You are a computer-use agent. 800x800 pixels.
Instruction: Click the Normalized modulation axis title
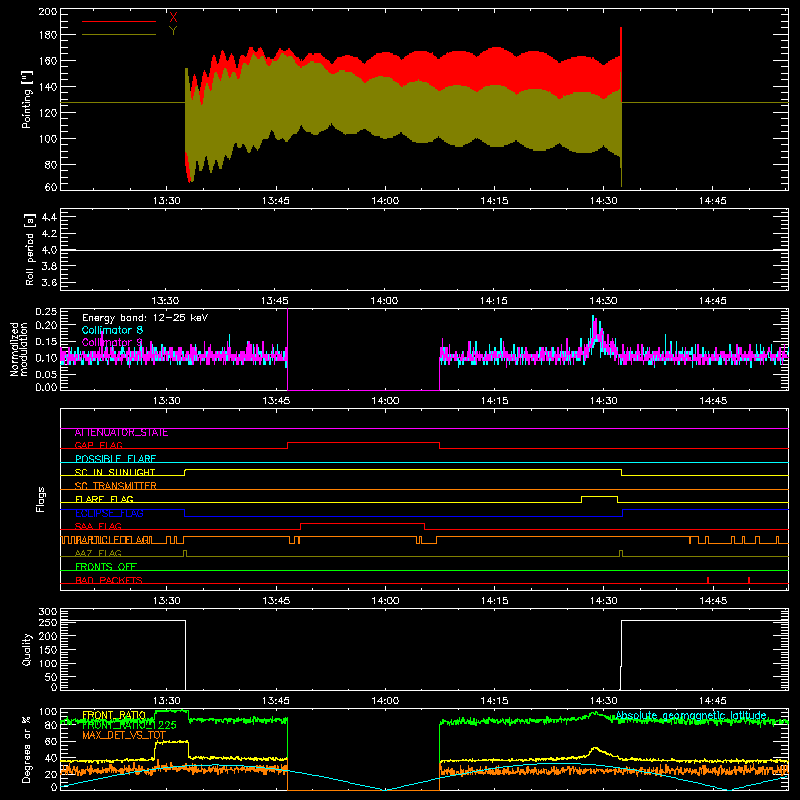(x=19, y=349)
